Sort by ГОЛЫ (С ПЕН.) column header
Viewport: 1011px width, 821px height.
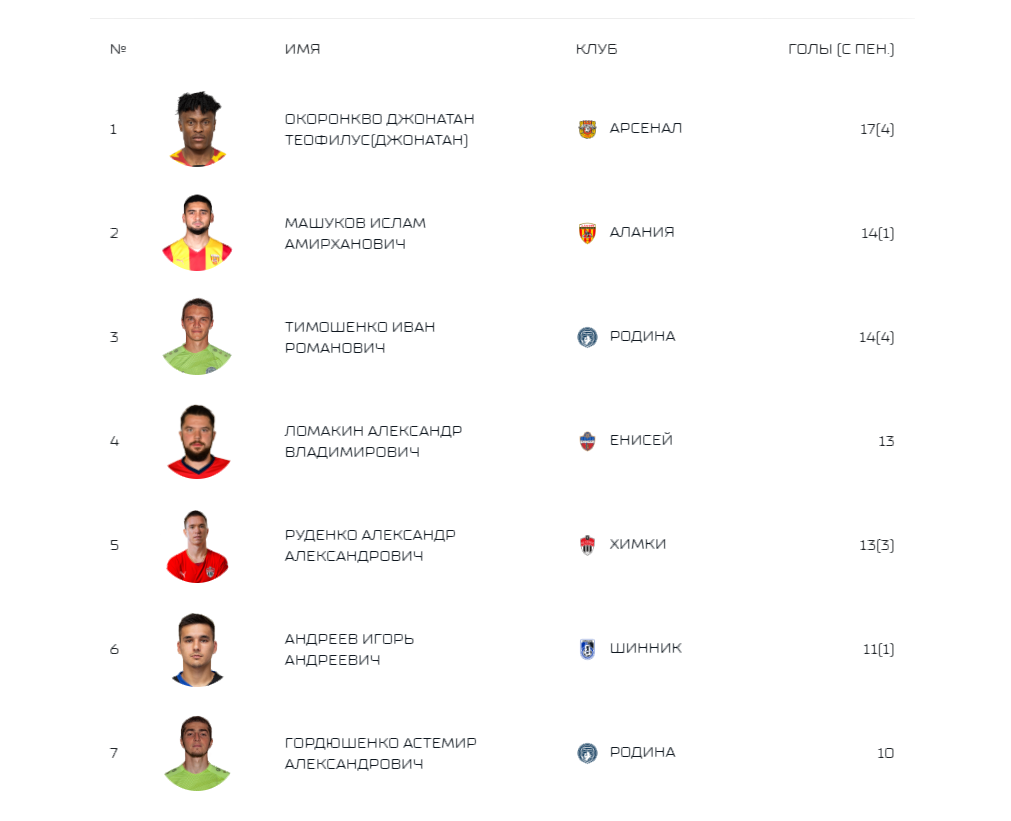click(x=841, y=49)
